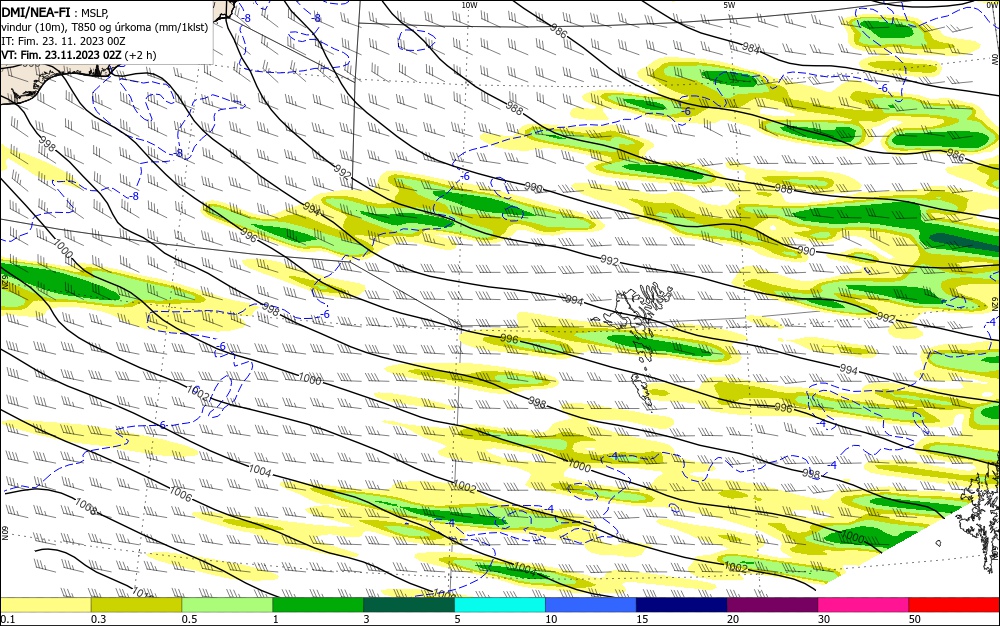Pick the cyan 5–10 legend swatch
The height and width of the screenshot is (626, 1000).
(x=500, y=605)
